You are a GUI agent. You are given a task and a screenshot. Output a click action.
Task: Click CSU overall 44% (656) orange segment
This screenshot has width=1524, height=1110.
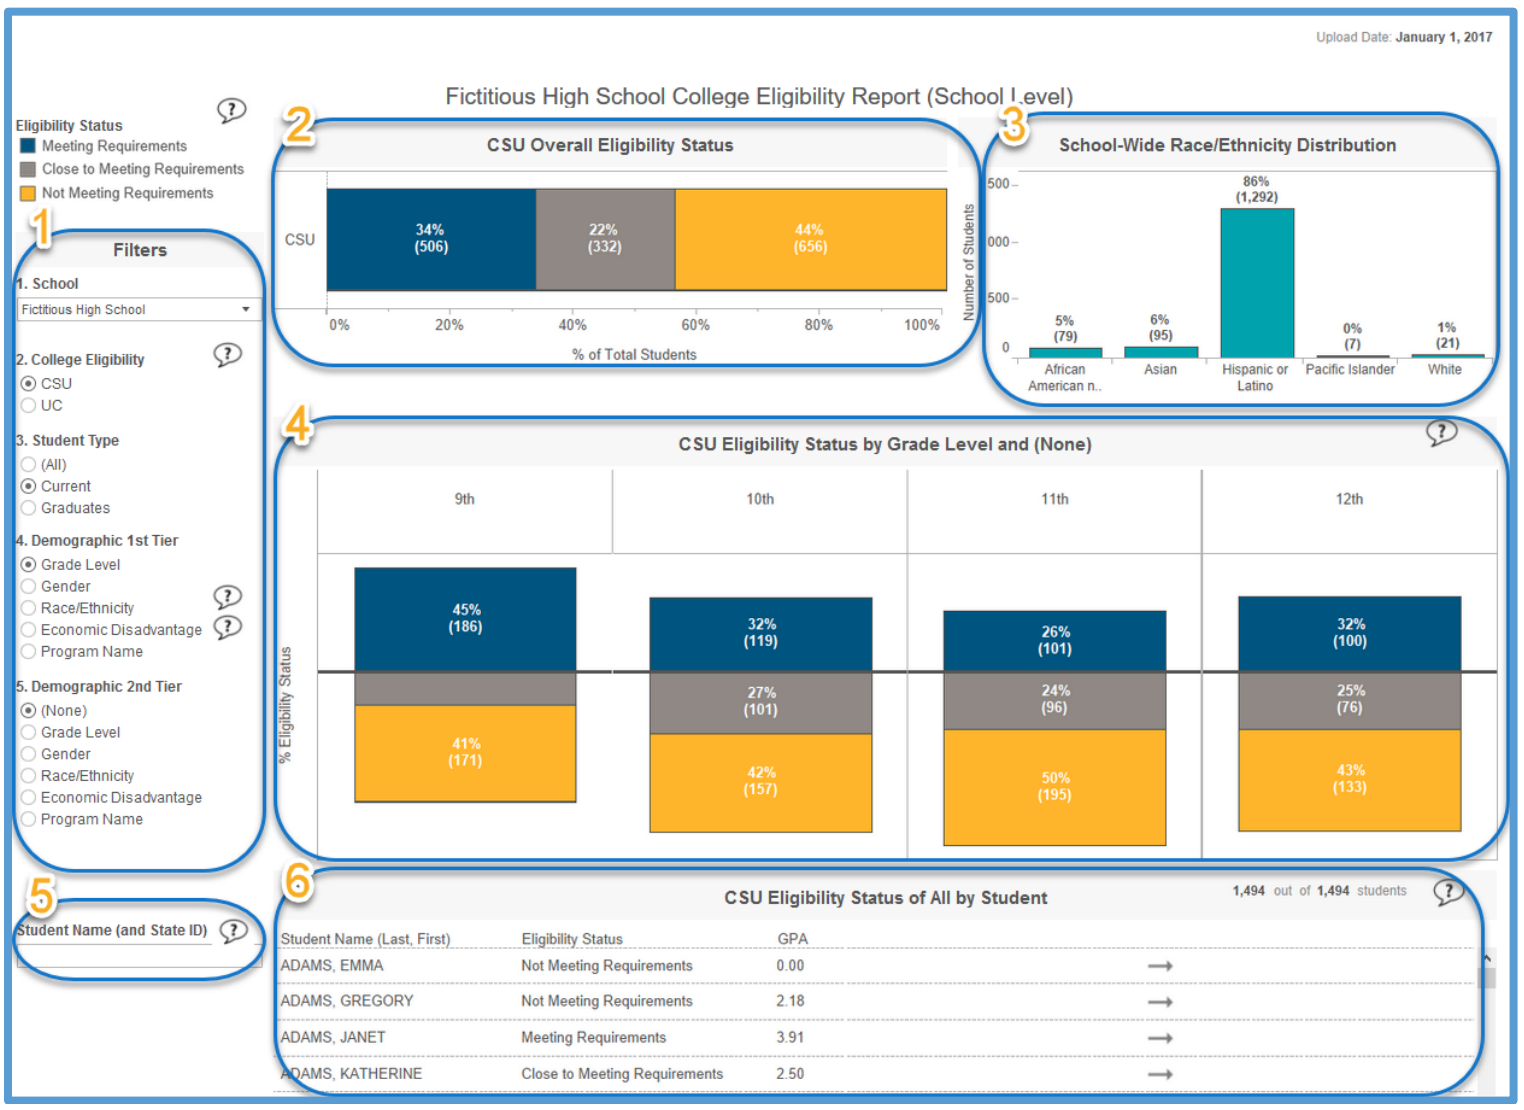[811, 240]
